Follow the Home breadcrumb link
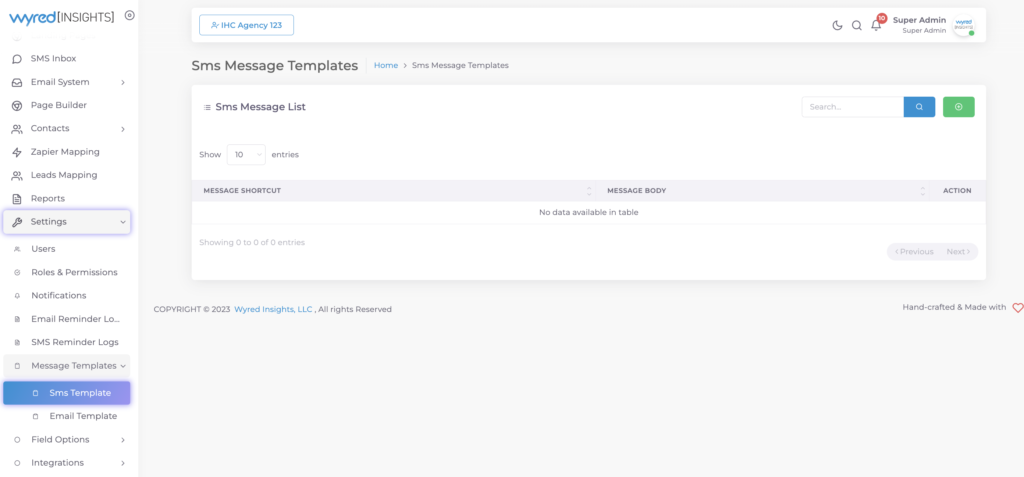This screenshot has height=477, width=1024. [386, 65]
